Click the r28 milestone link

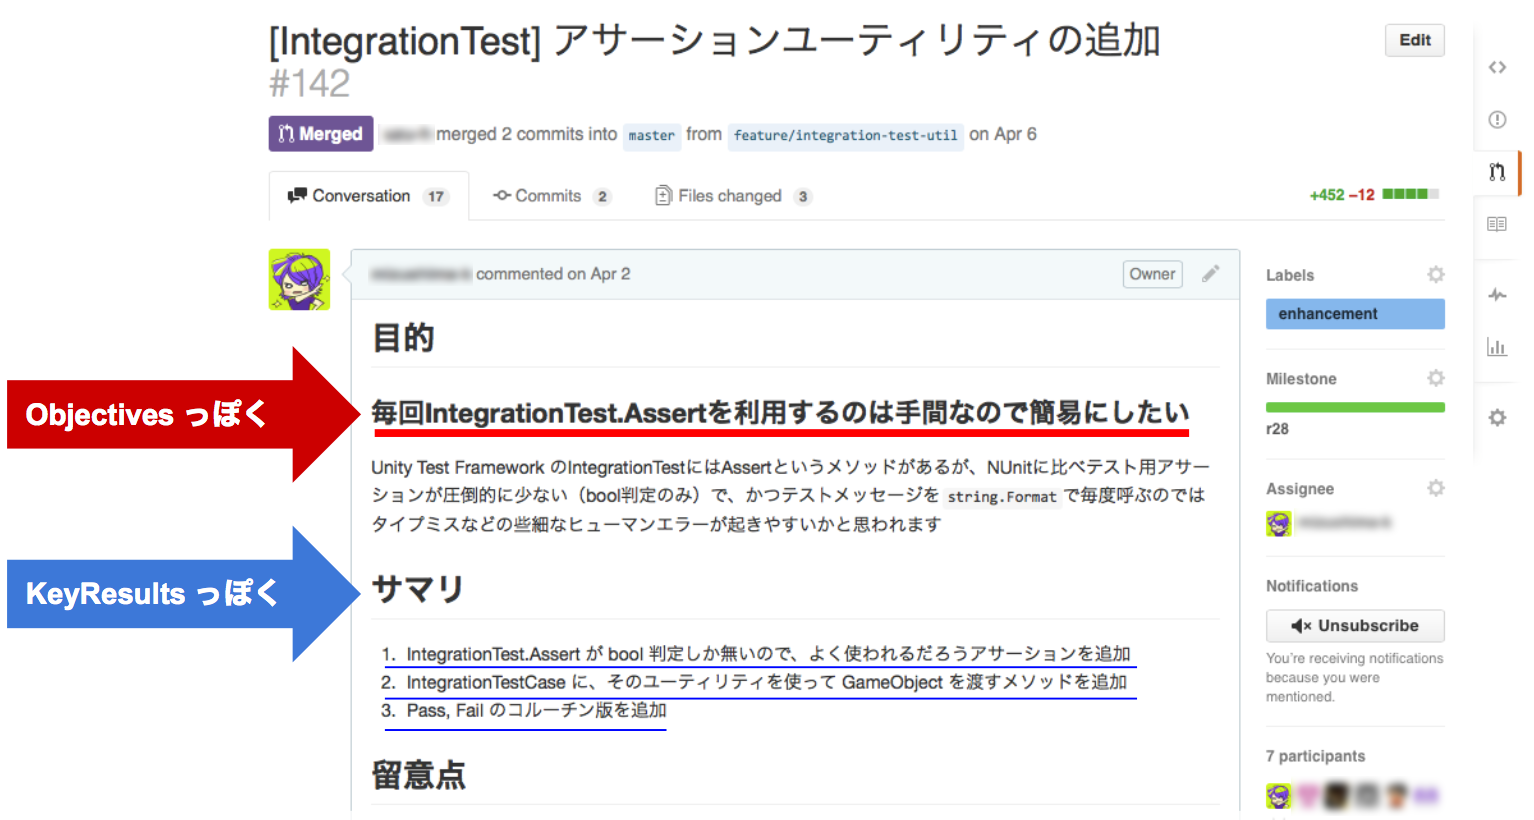(x=1277, y=429)
